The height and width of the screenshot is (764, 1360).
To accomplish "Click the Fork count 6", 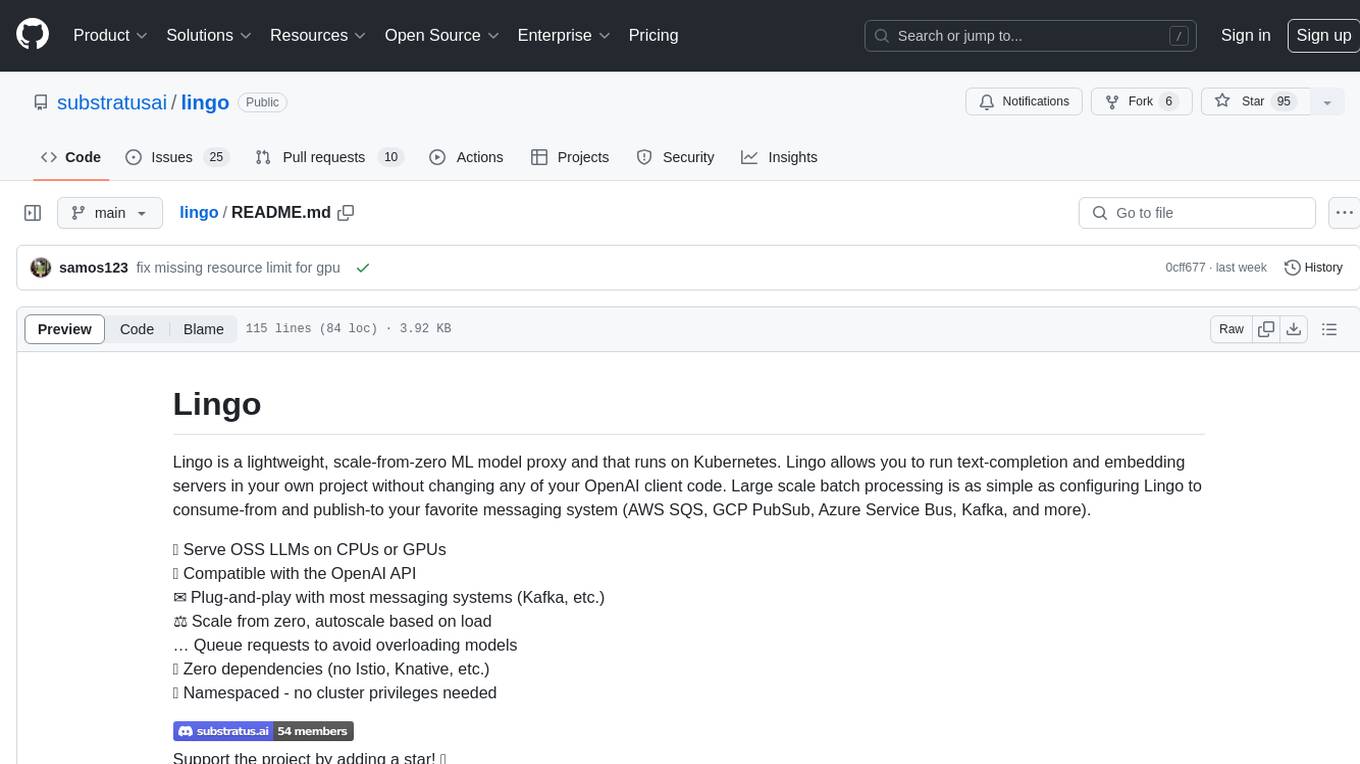I will (x=1169, y=101).
